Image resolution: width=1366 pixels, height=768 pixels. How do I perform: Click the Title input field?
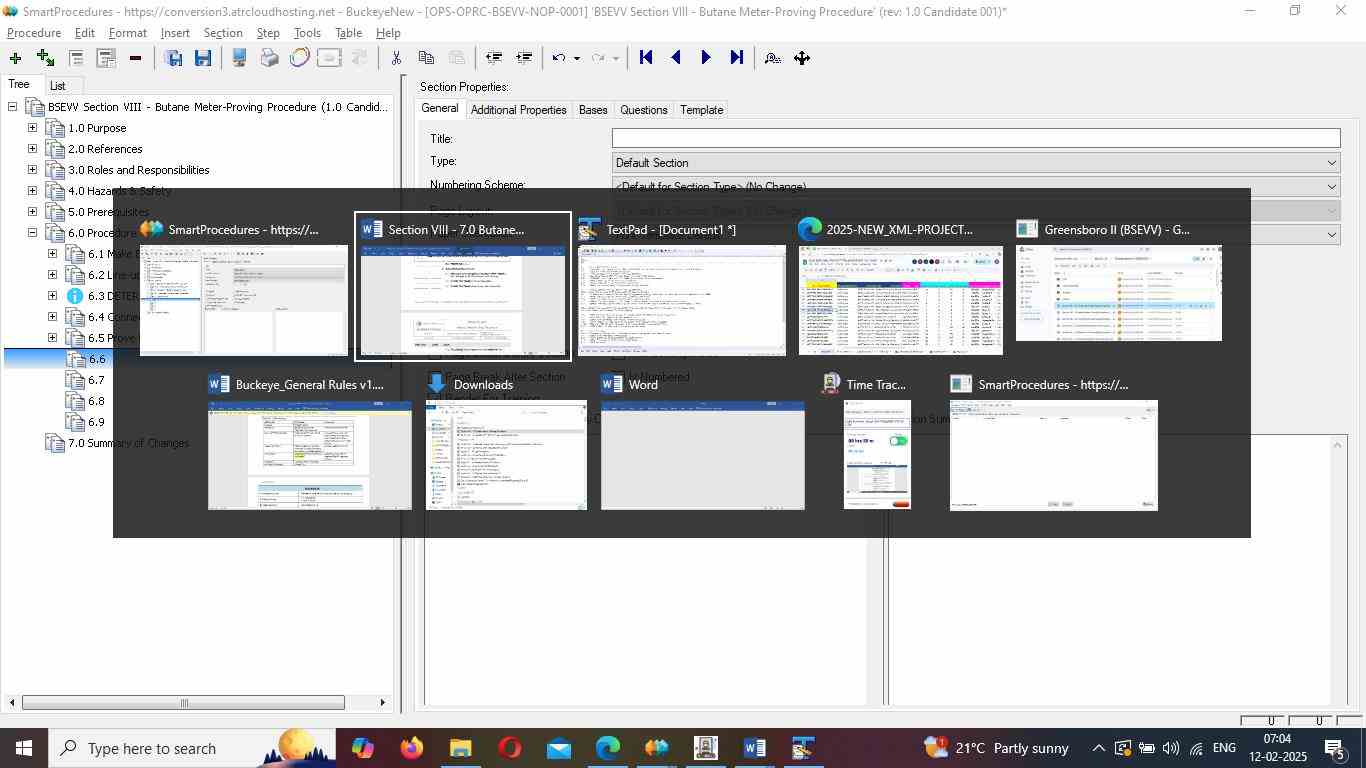click(x=976, y=138)
